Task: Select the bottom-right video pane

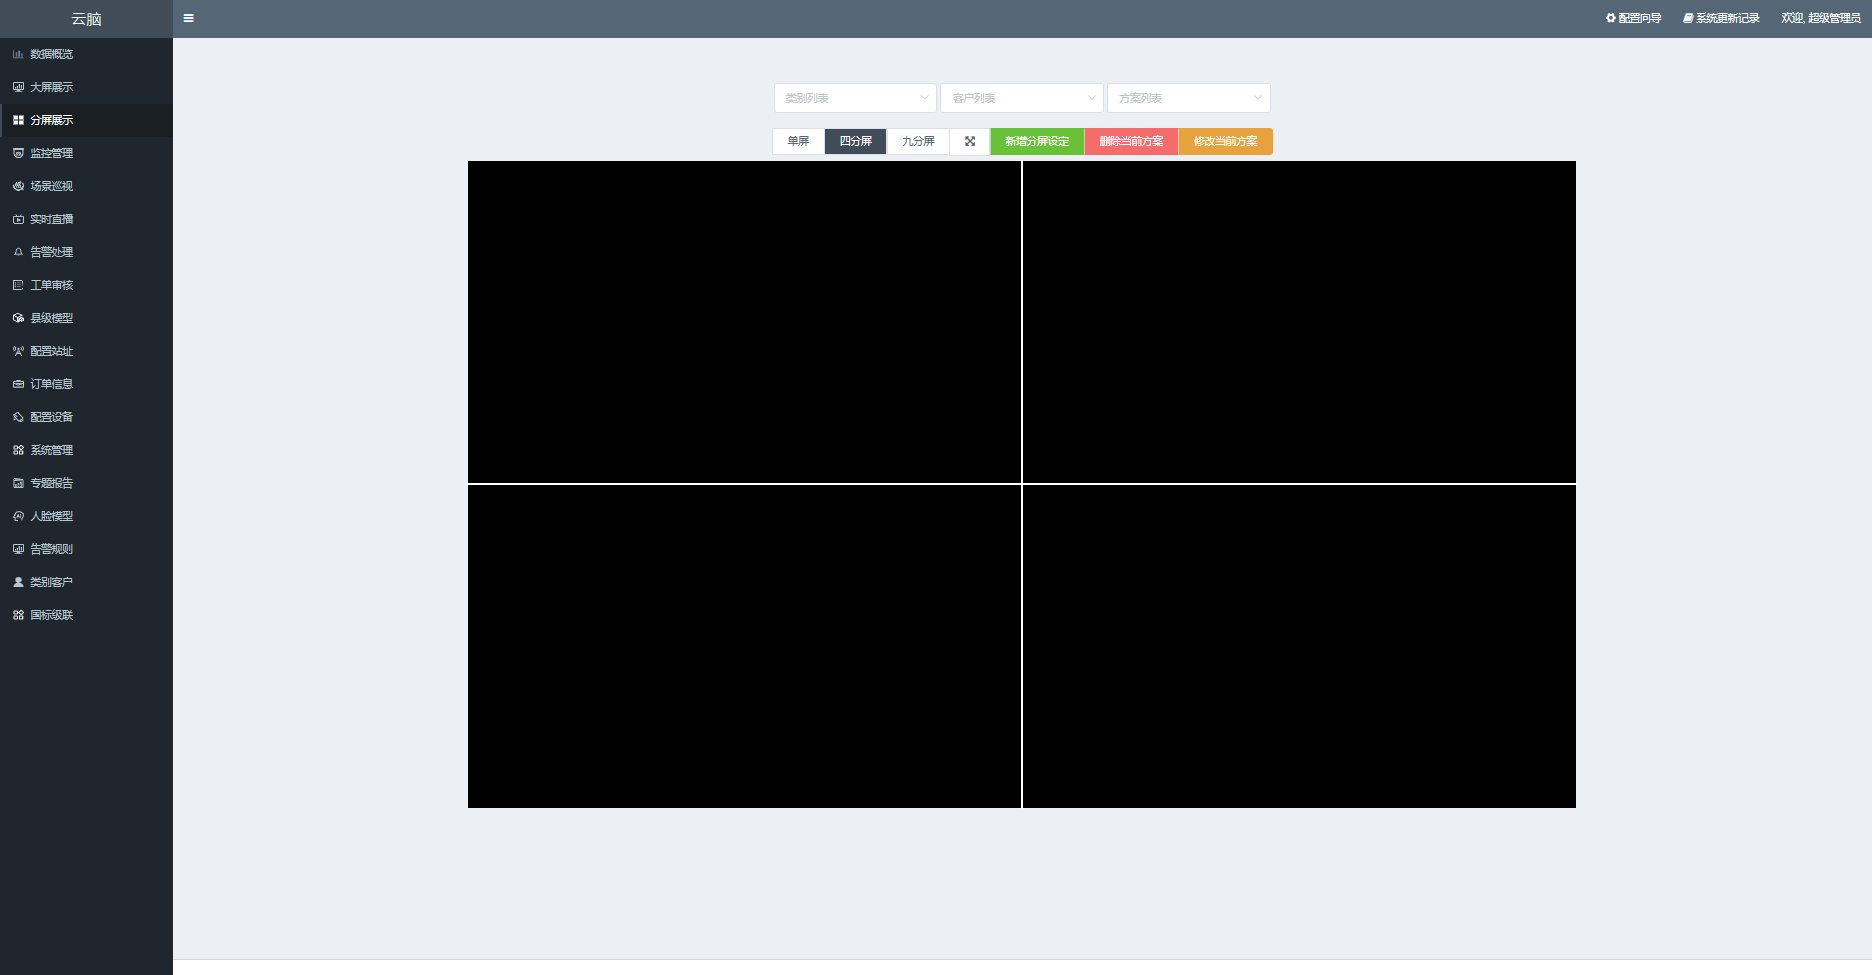Action: (x=1299, y=646)
